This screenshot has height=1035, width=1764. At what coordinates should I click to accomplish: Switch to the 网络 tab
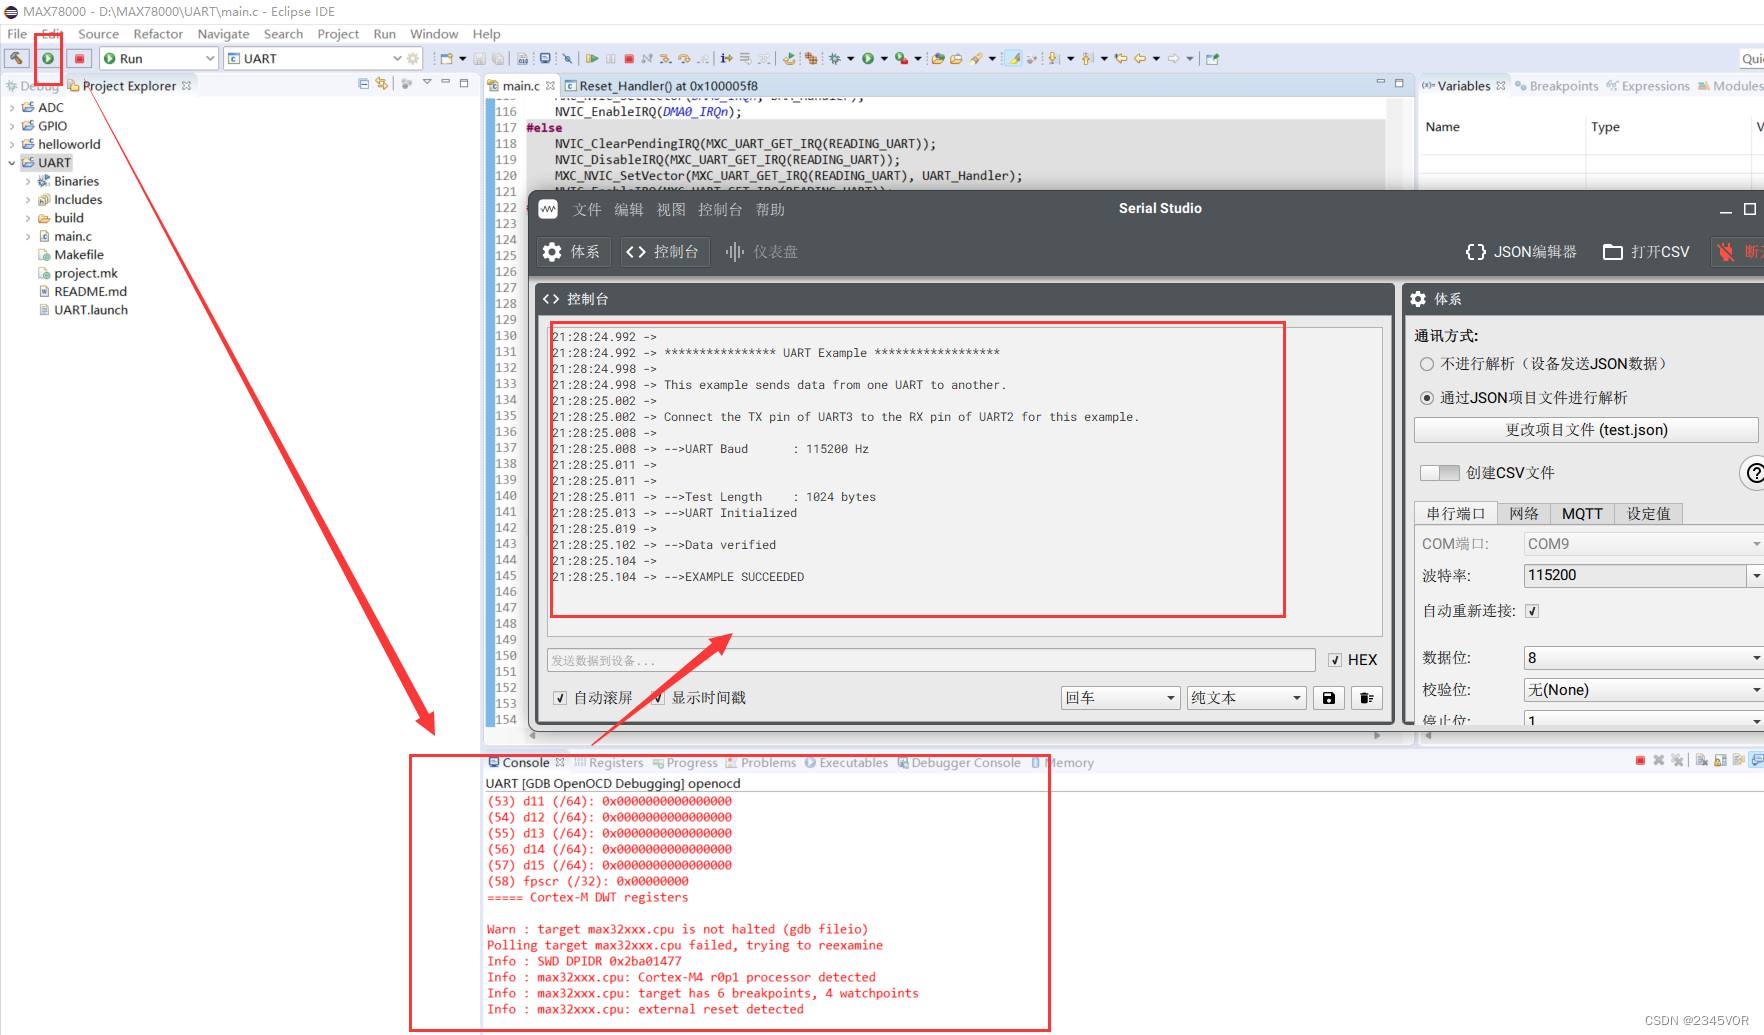[x=1524, y=513]
